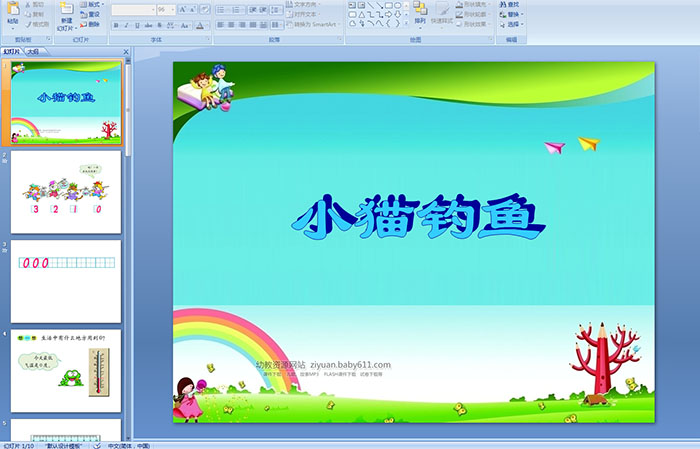The height and width of the screenshot is (449, 700).
Task: Select the Right Arrow shape
Action: pos(388,15)
